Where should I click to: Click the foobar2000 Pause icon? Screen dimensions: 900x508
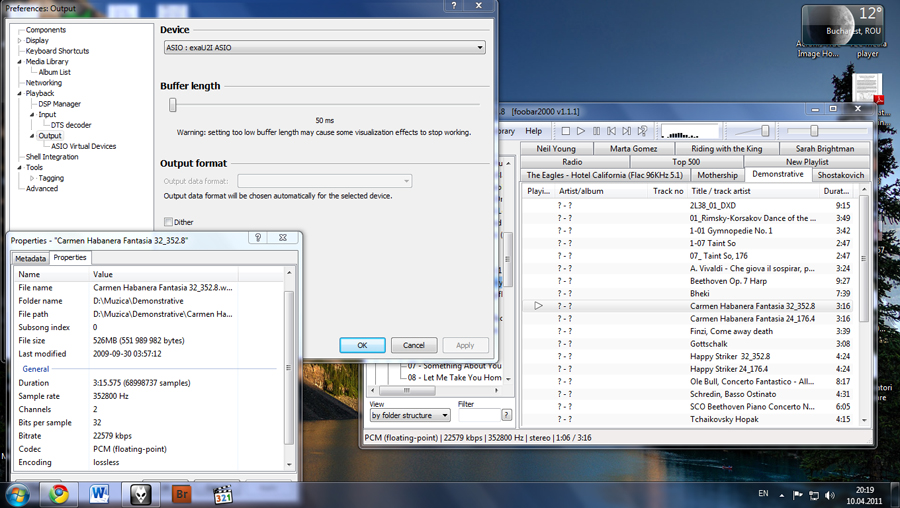[596, 131]
